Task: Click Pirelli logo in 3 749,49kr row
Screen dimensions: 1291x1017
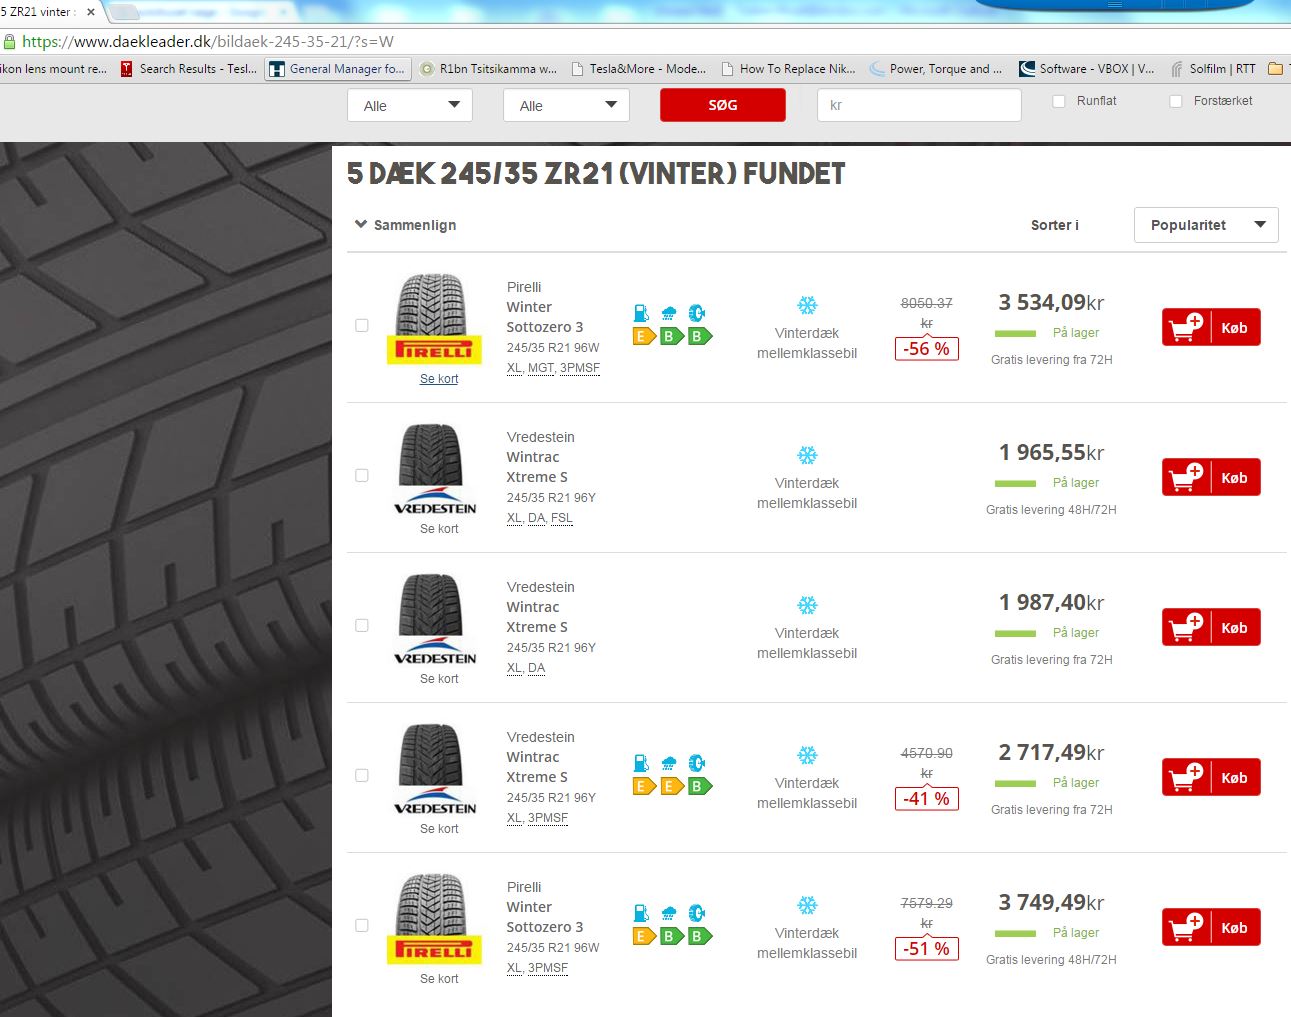Action: coord(434,950)
